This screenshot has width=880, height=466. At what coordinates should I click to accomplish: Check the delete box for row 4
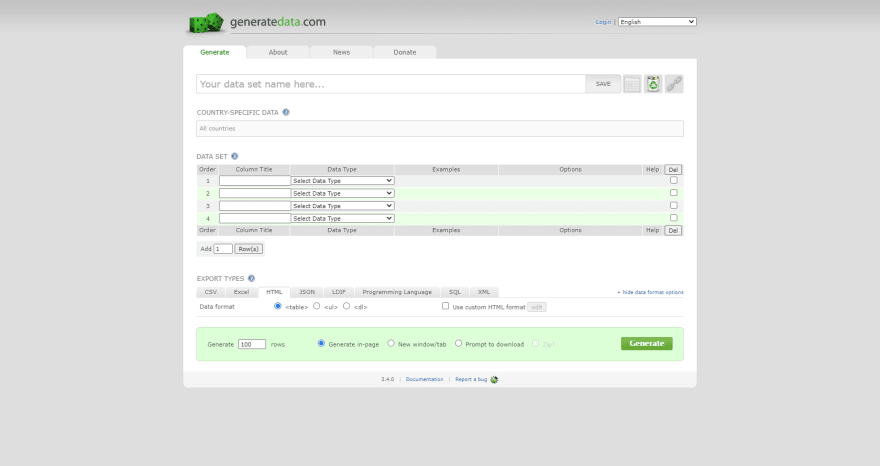[x=673, y=218]
